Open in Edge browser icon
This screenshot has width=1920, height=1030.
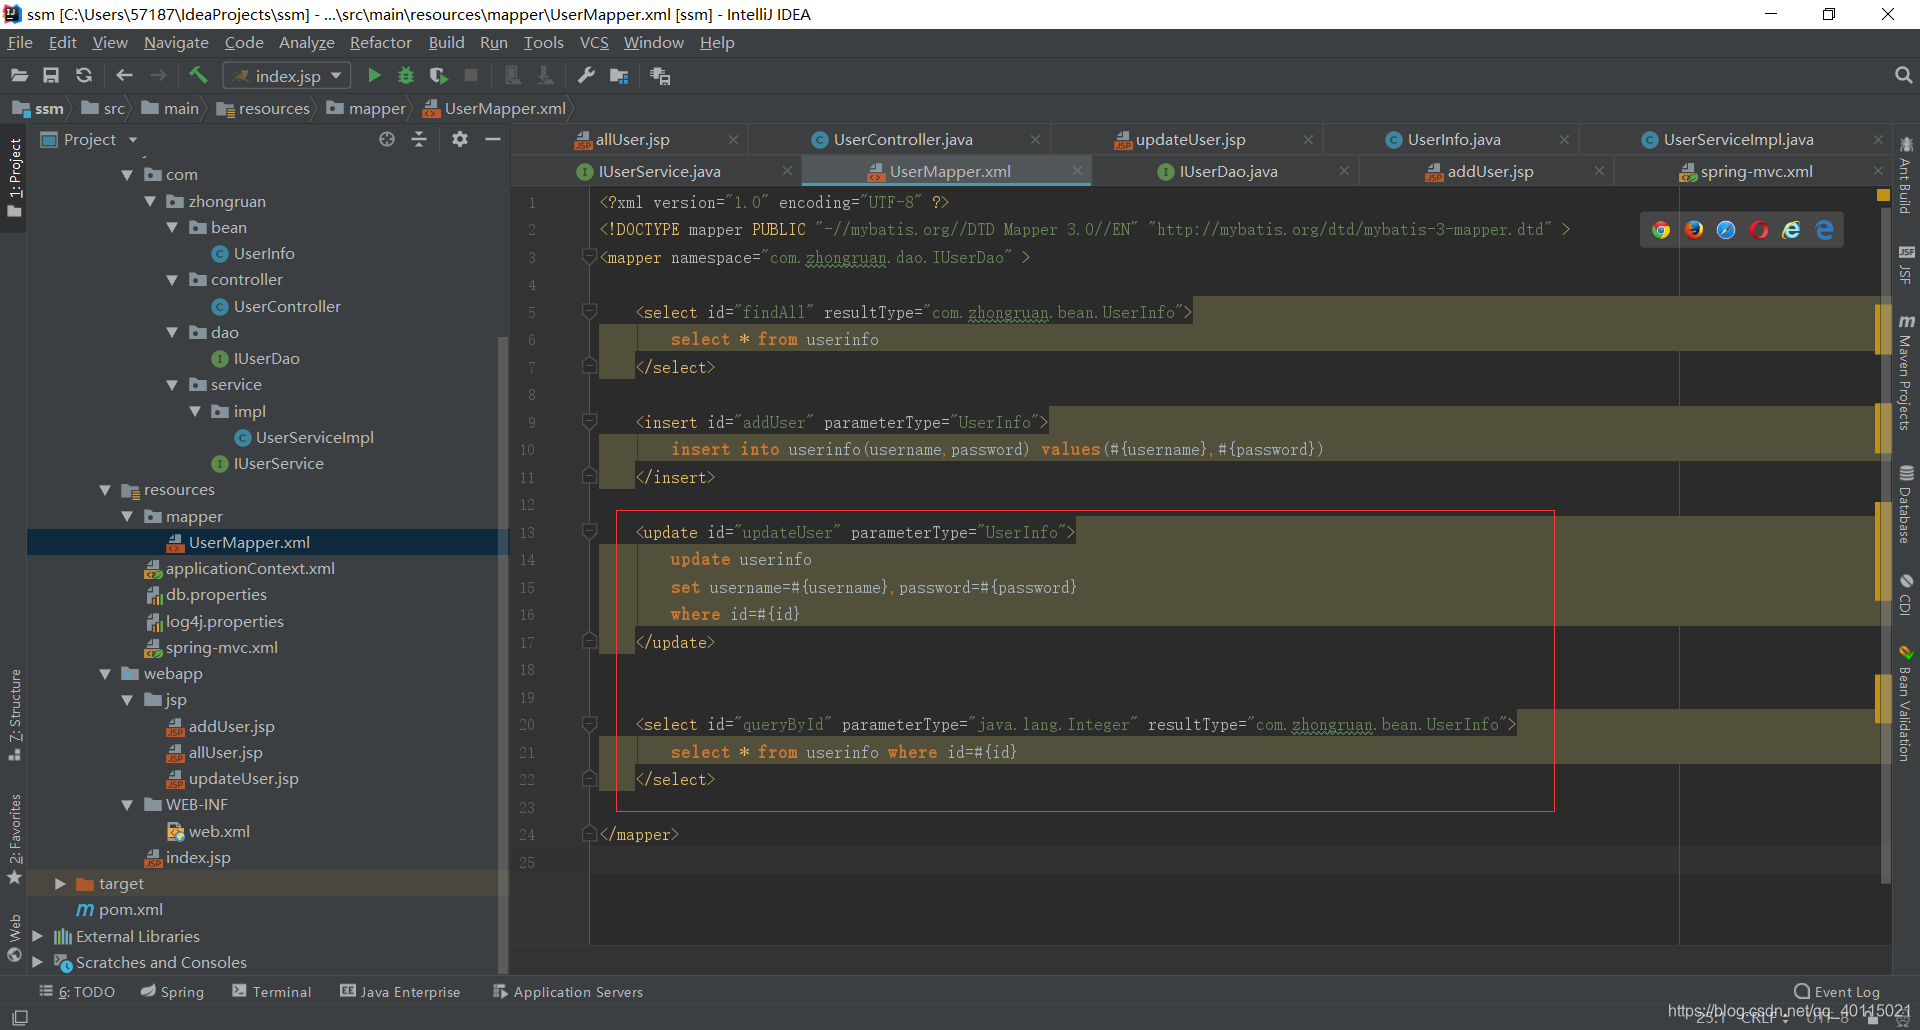1824,230
